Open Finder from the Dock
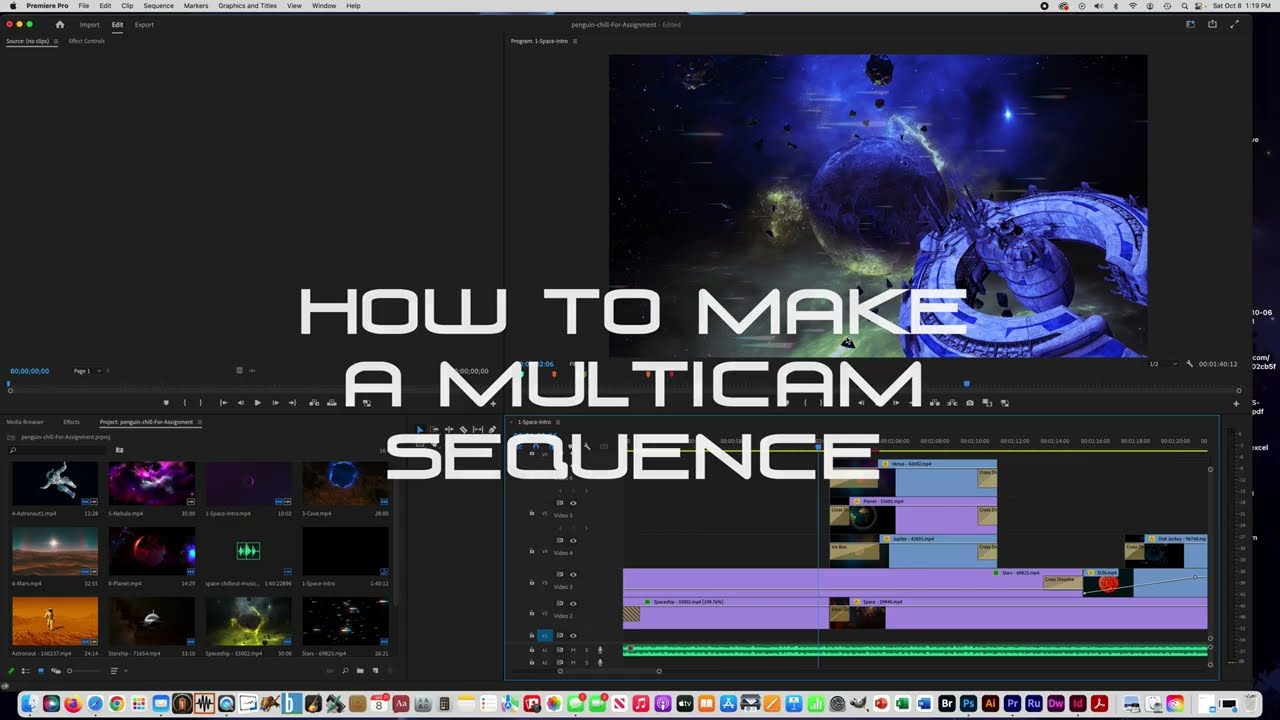Viewport: 1280px width, 720px height. 29,704
